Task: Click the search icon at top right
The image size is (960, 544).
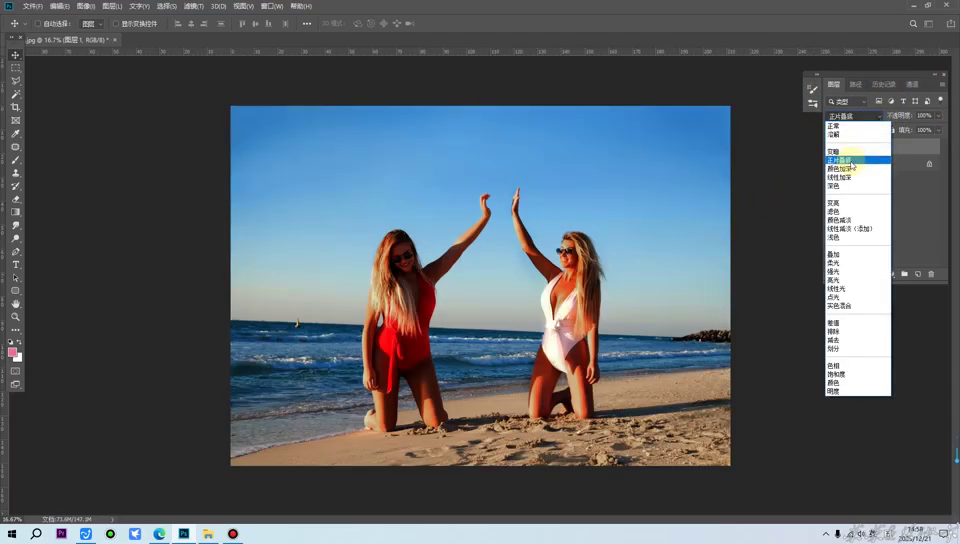Action: click(913, 23)
